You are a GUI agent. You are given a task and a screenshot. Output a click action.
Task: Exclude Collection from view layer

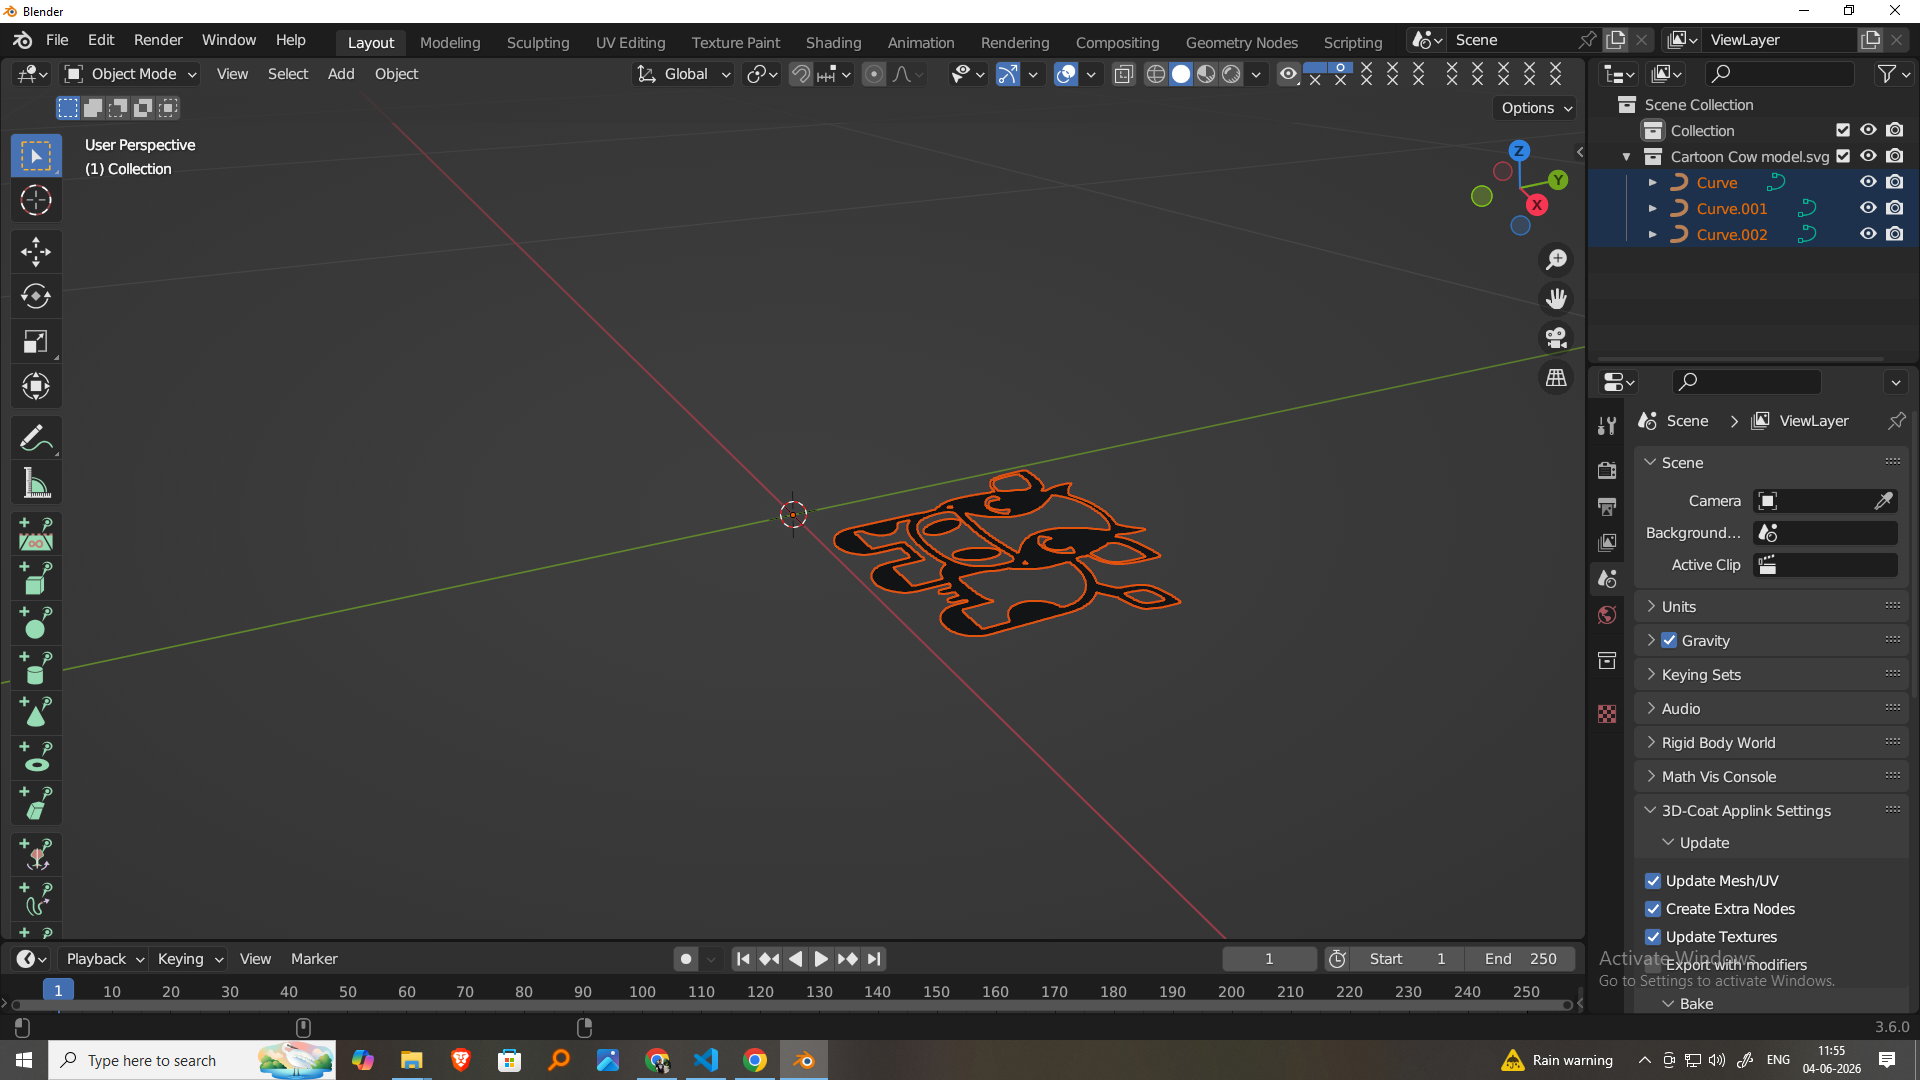click(1843, 130)
